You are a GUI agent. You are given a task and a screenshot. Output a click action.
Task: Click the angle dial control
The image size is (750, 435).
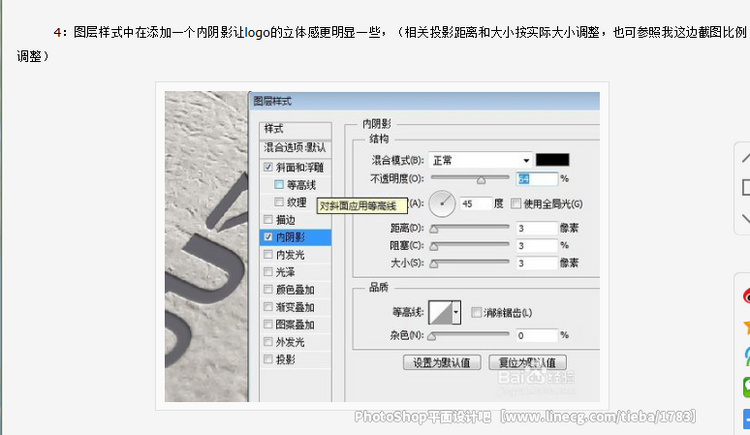tap(442, 203)
